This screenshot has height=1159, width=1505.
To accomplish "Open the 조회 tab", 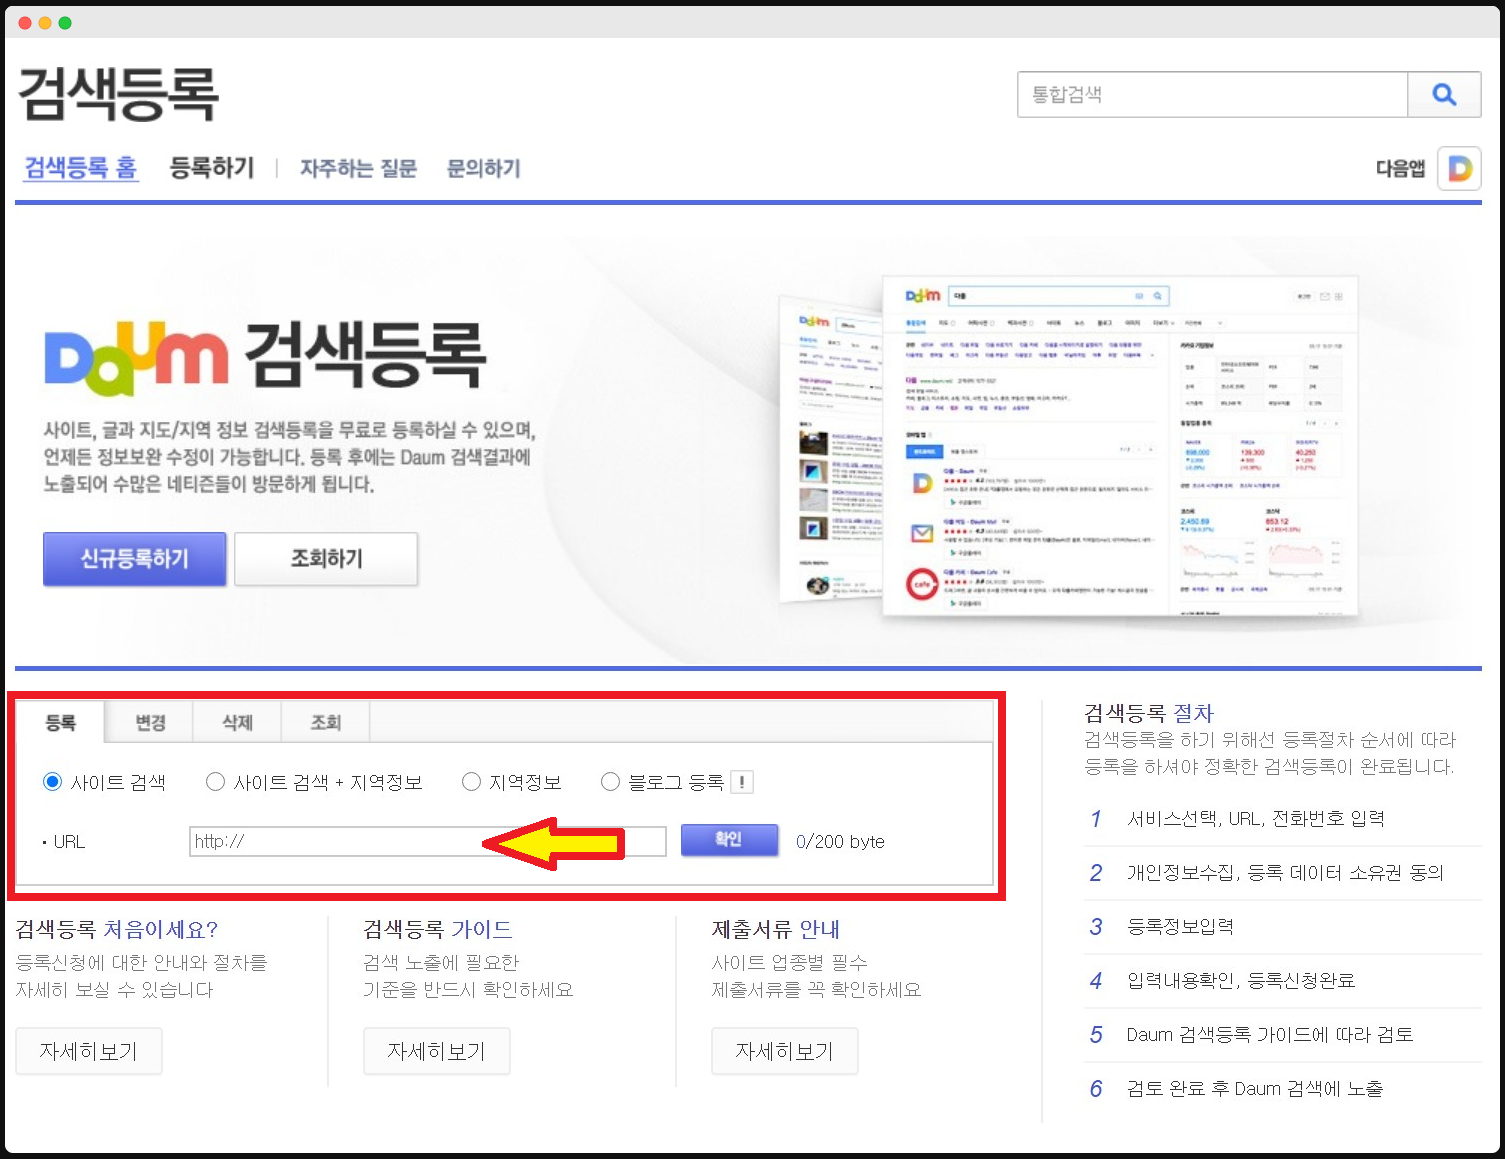I will click(326, 722).
